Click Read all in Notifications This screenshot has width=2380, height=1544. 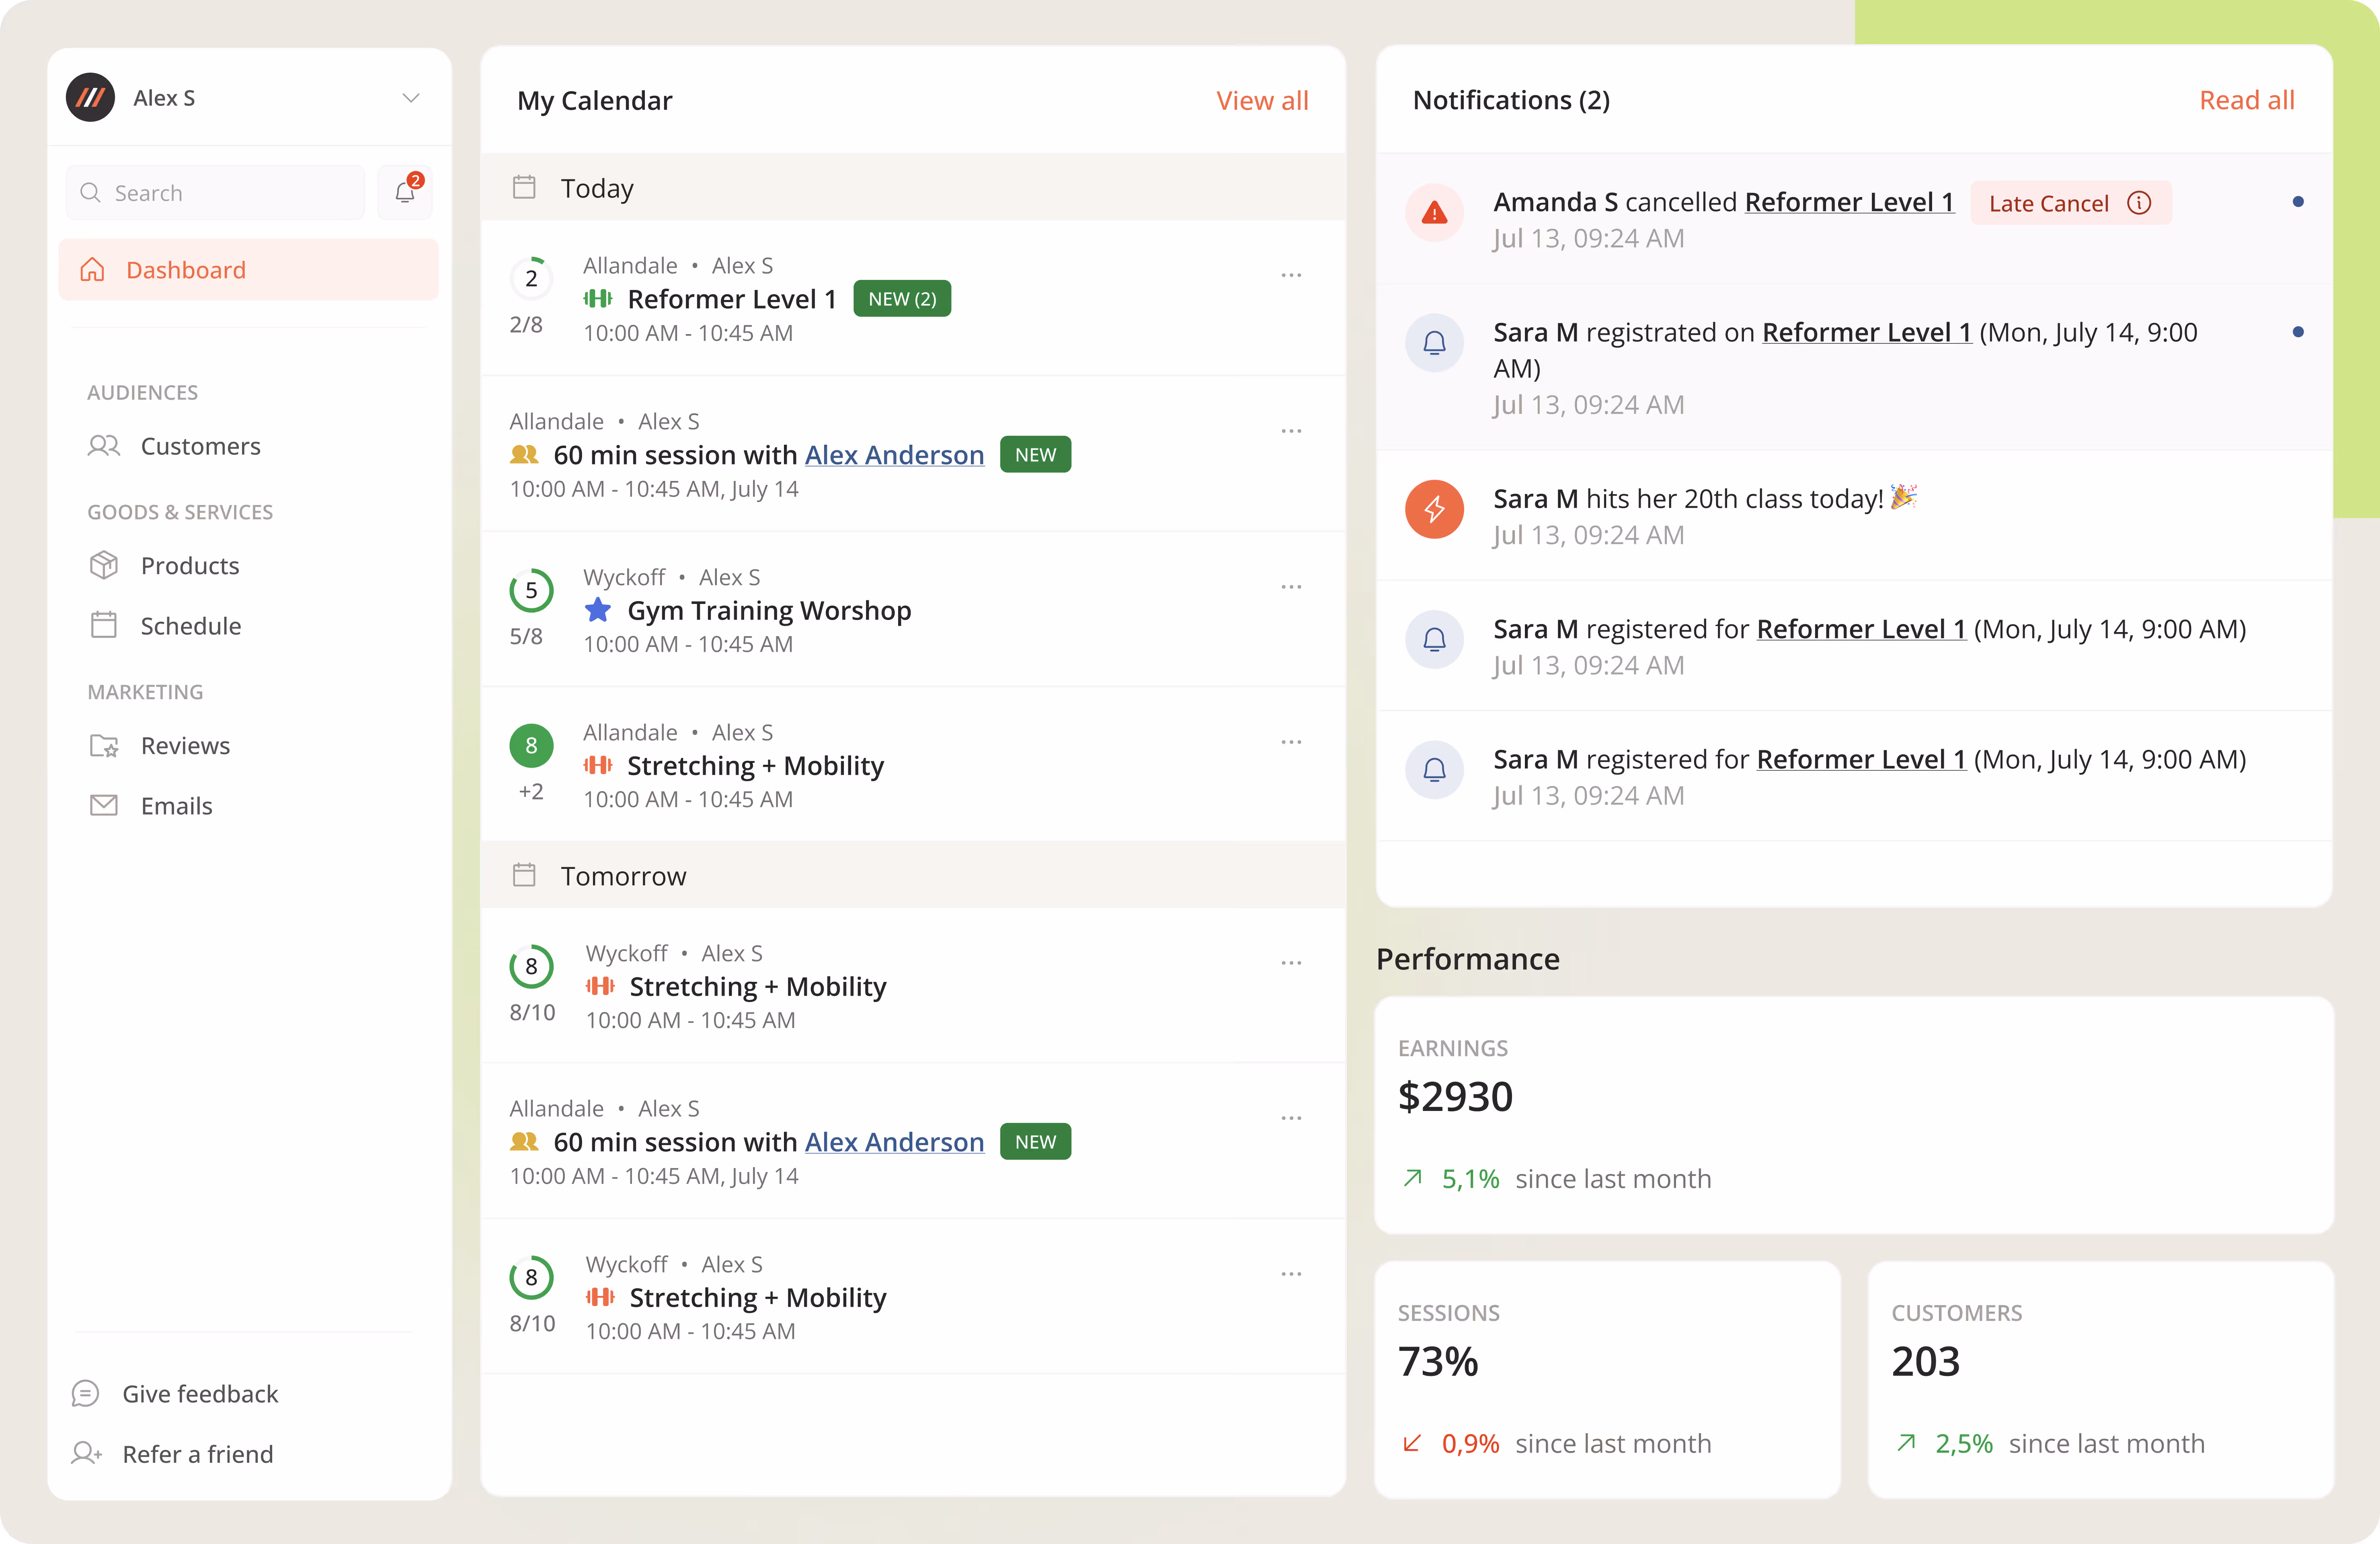pyautogui.click(x=2246, y=100)
